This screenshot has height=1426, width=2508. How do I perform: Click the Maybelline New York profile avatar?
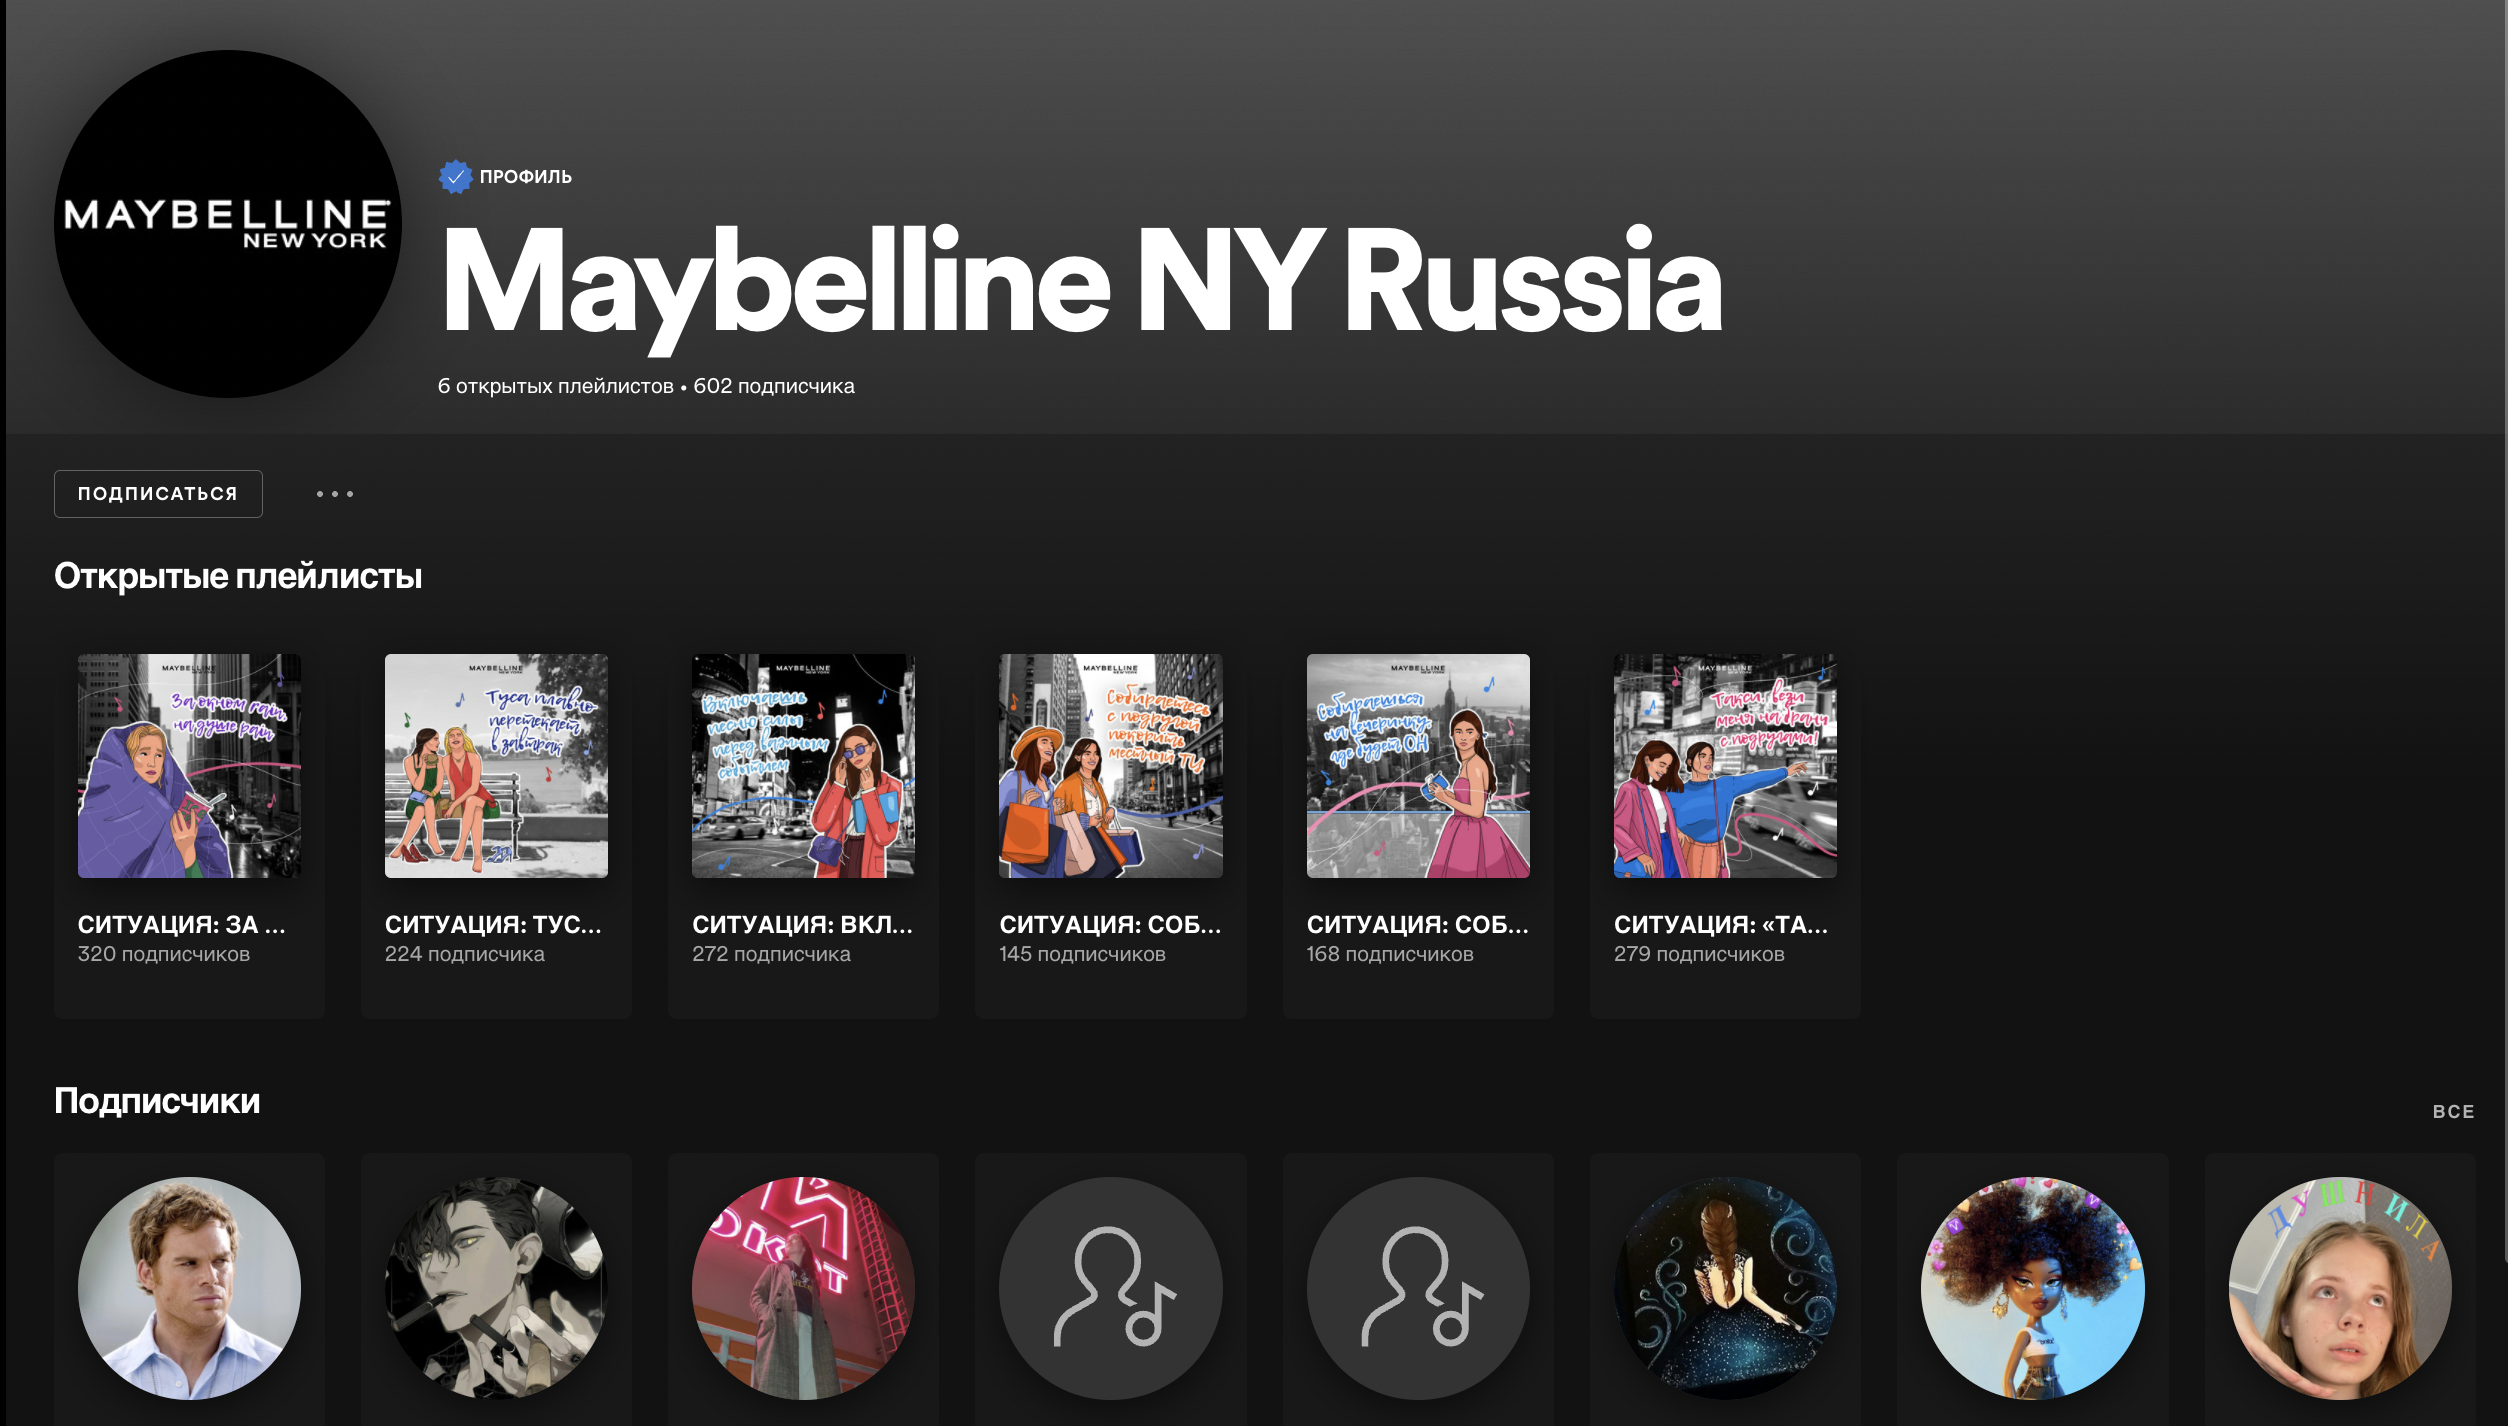click(228, 224)
